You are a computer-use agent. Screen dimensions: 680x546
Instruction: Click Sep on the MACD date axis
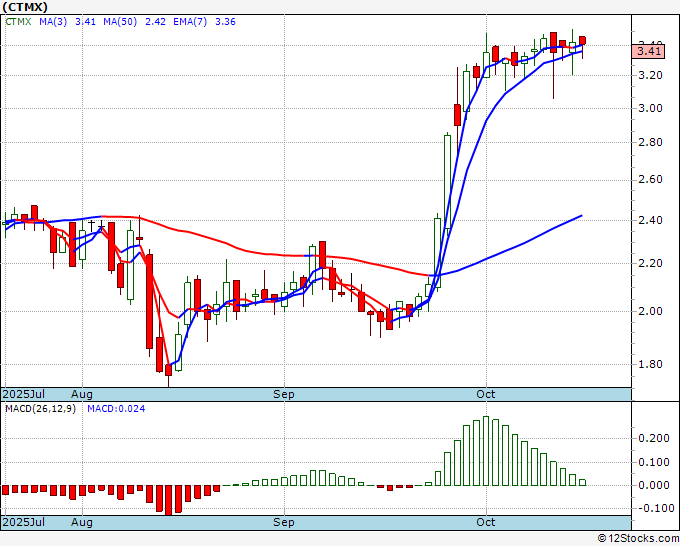284,522
